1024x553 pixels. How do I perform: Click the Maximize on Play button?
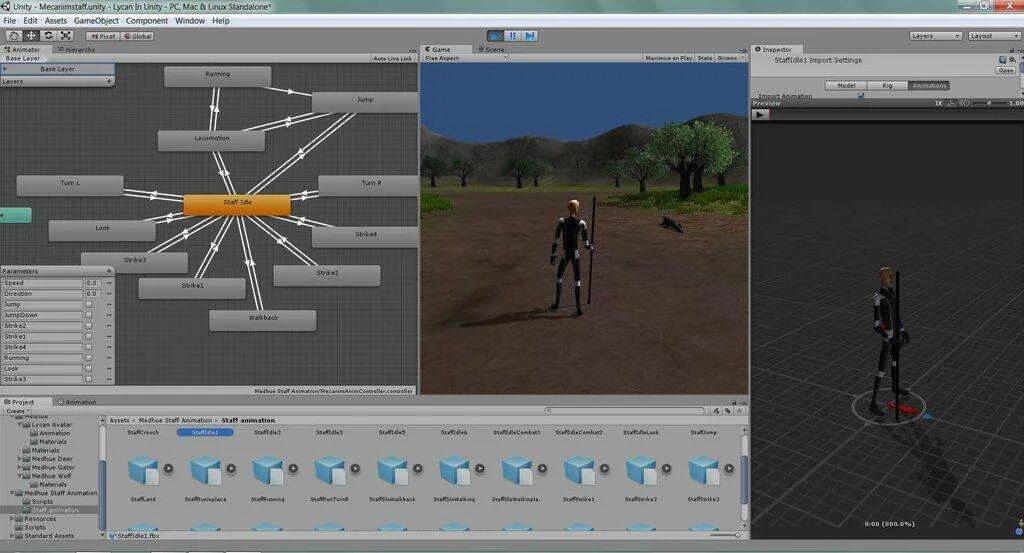tap(668, 58)
